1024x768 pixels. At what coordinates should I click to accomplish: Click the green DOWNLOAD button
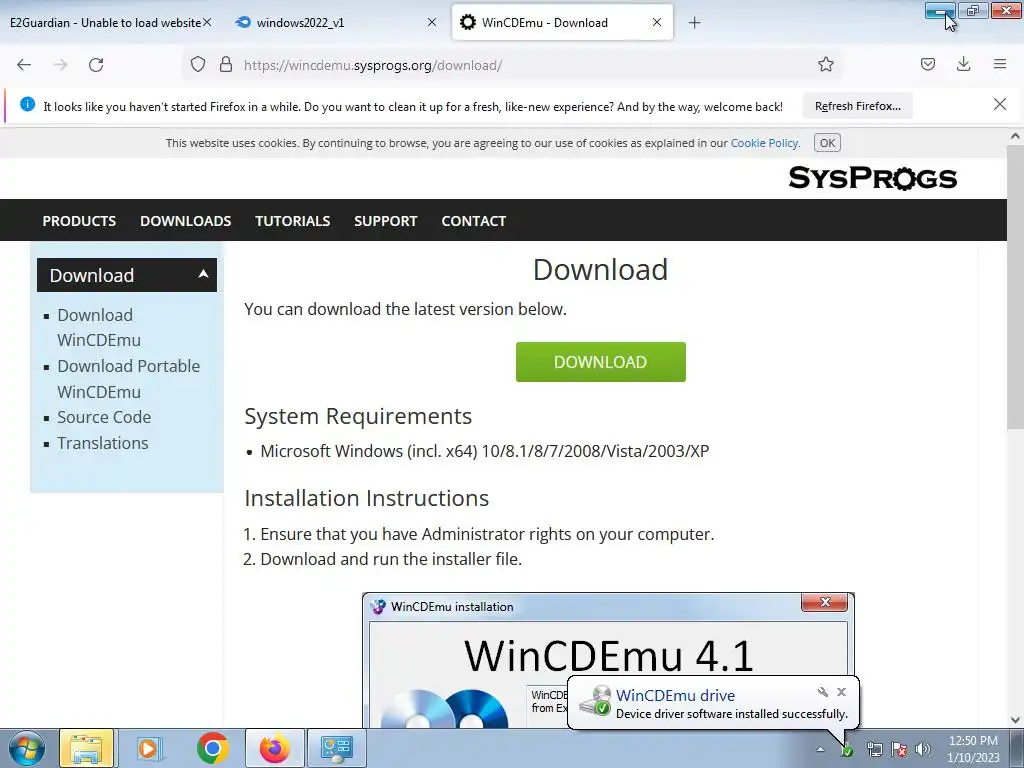click(x=600, y=362)
